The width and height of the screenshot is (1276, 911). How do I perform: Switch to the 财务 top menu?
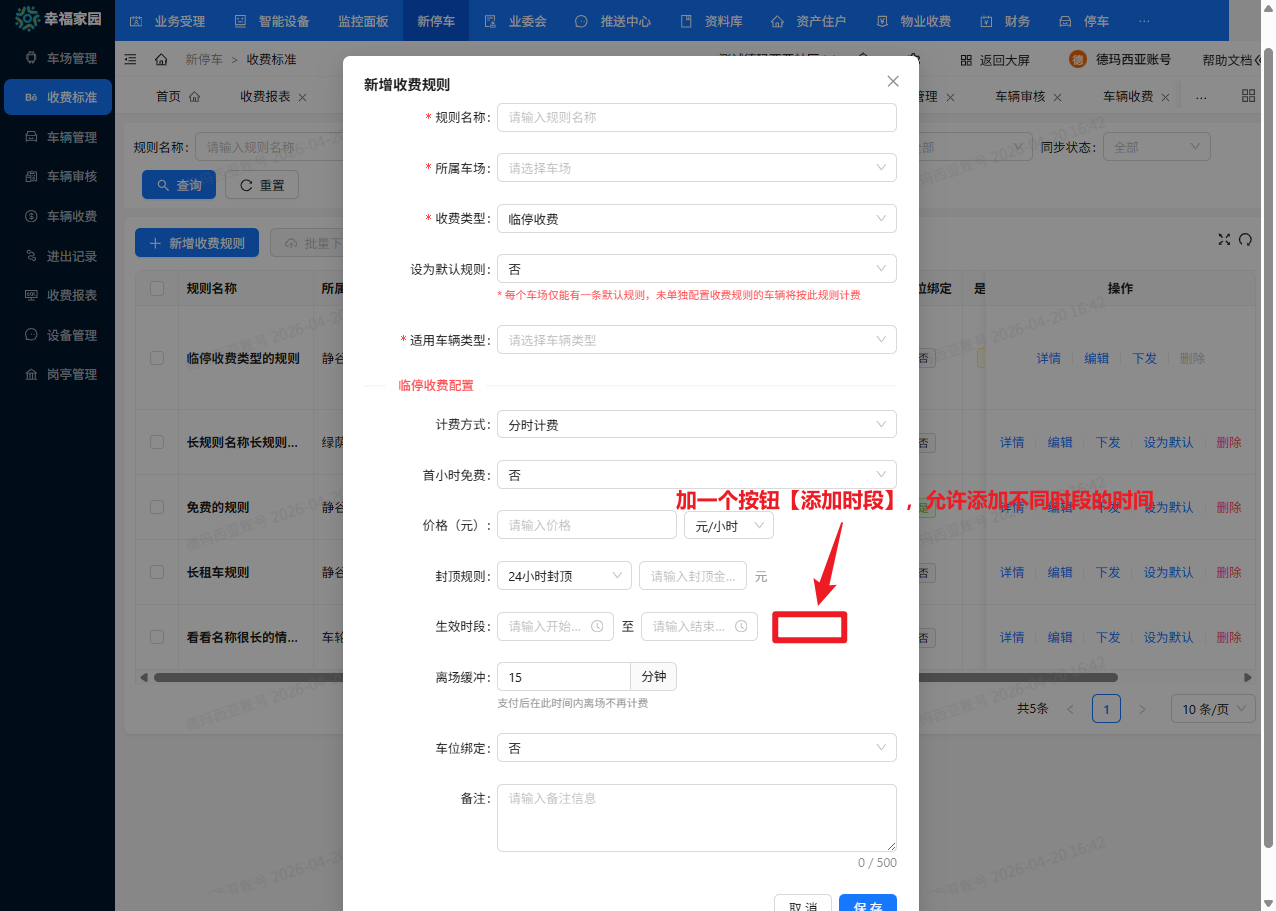[x=1005, y=21]
